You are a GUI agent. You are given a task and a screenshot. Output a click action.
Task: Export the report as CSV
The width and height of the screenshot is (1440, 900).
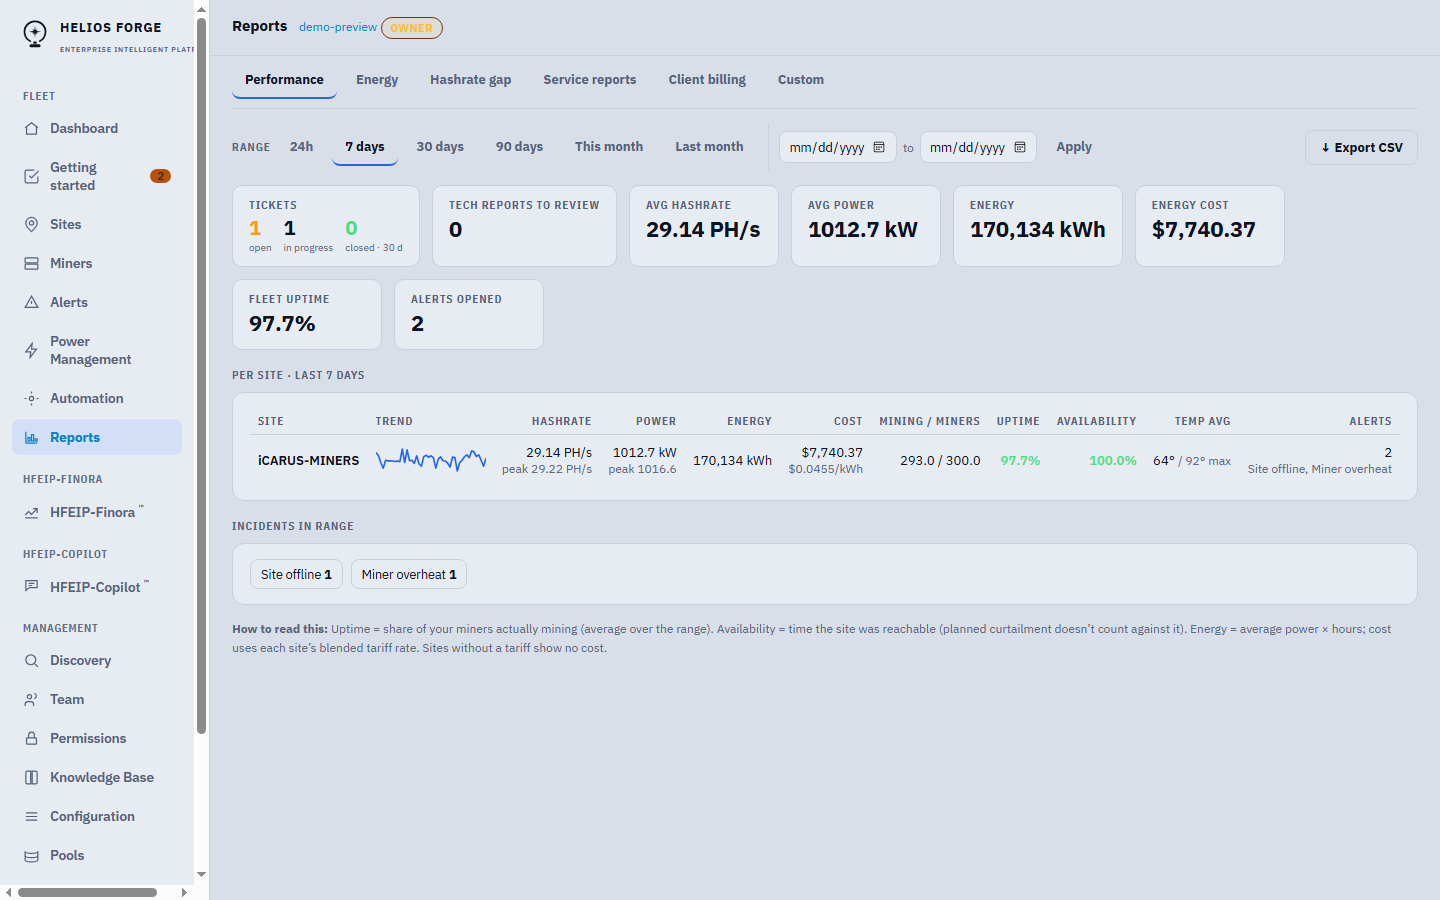1361,147
